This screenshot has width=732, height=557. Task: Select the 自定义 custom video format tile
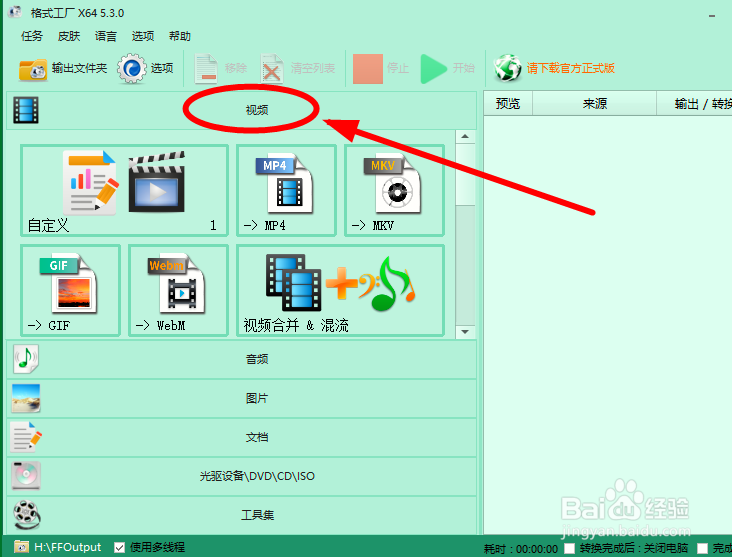[x=124, y=190]
